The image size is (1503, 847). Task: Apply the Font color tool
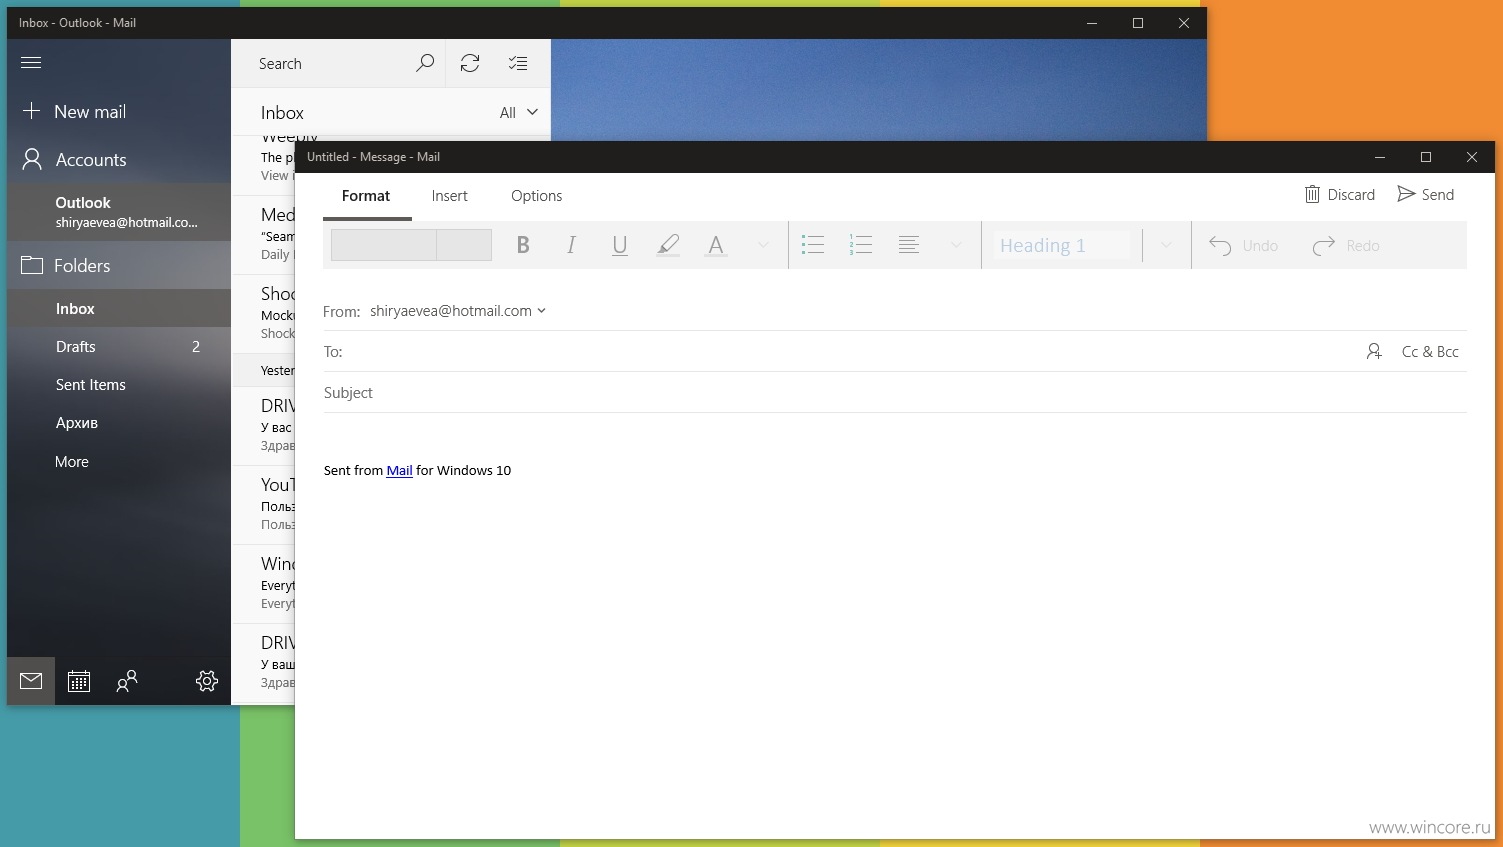click(x=716, y=245)
